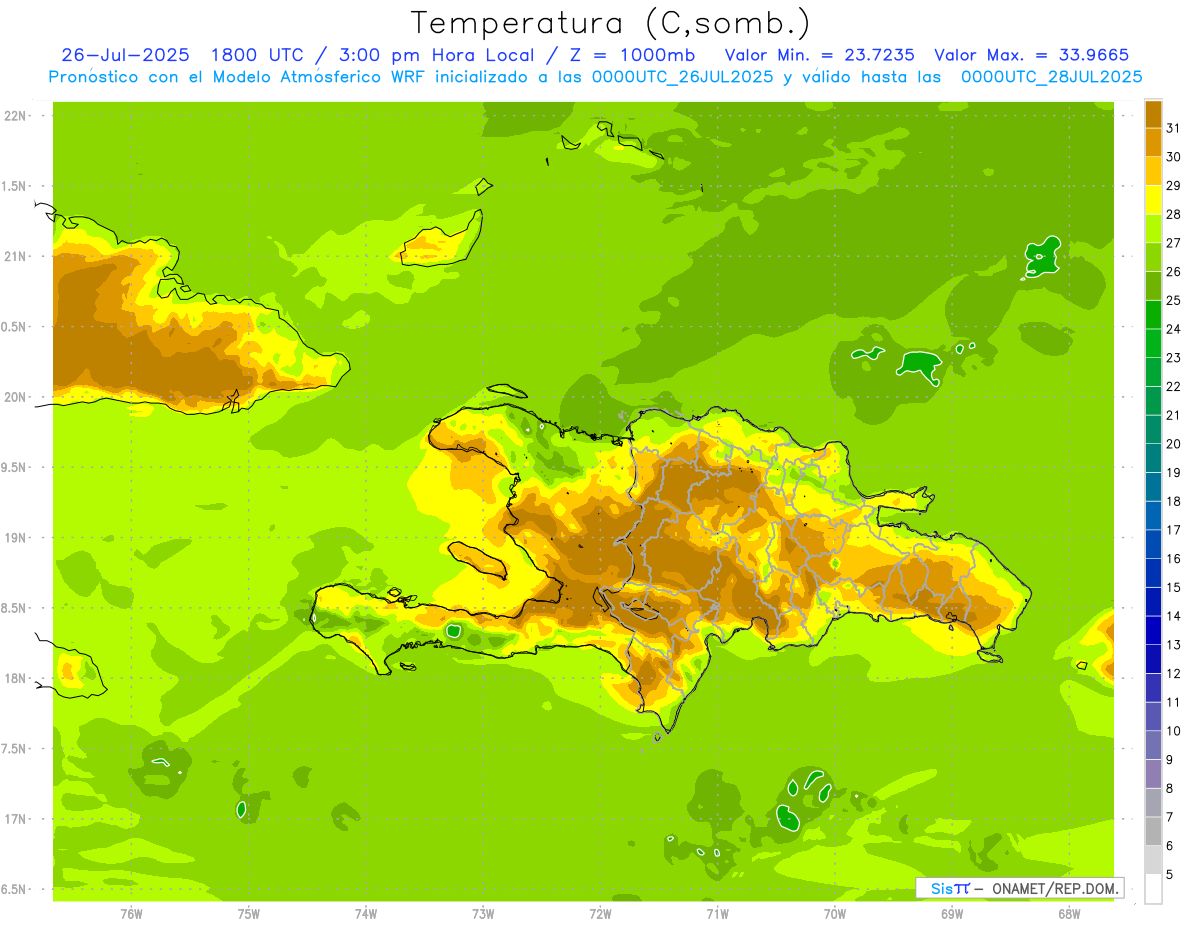
Task: Click the 17N latitude axis label
Action: pyautogui.click(x=16, y=819)
